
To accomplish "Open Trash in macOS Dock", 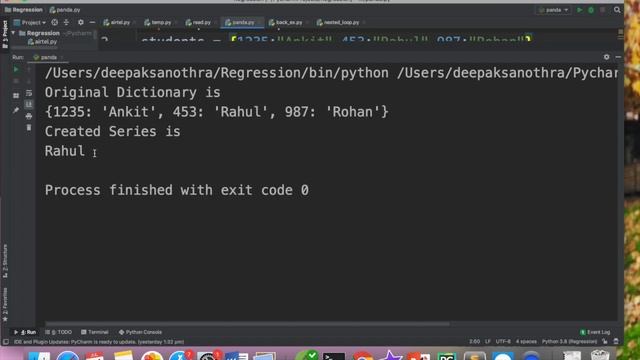I will (600, 355).
